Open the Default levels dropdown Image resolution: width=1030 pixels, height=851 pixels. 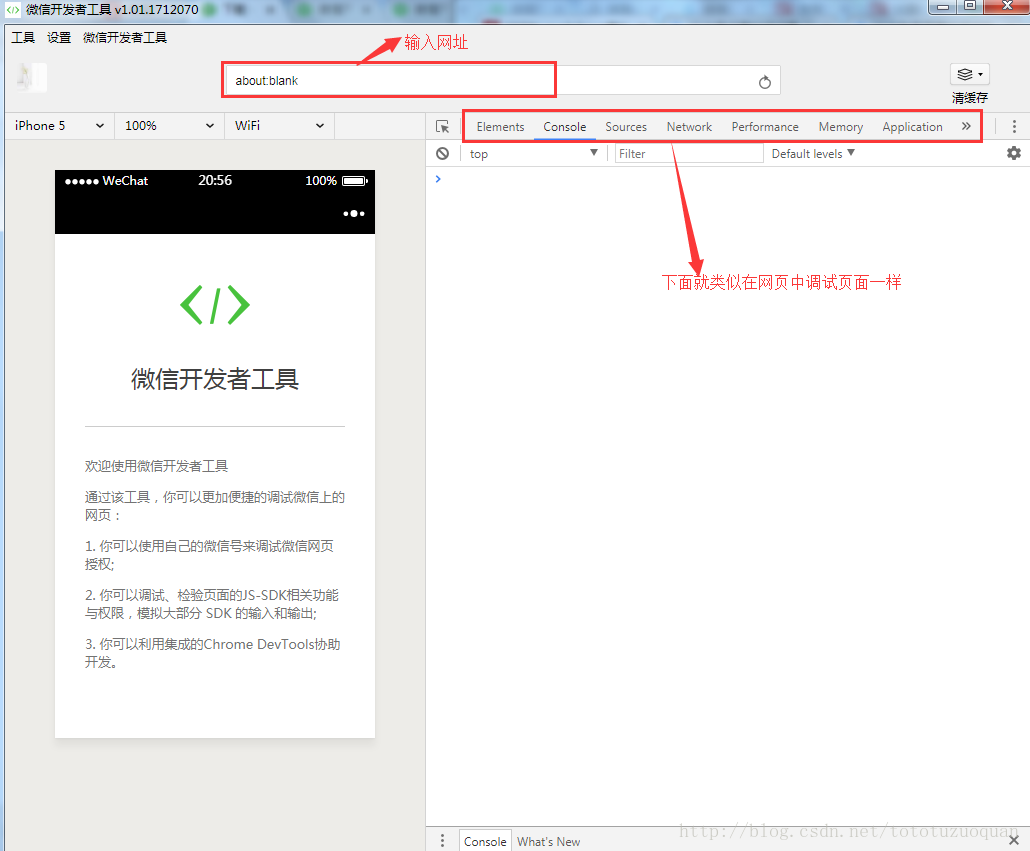pos(813,154)
